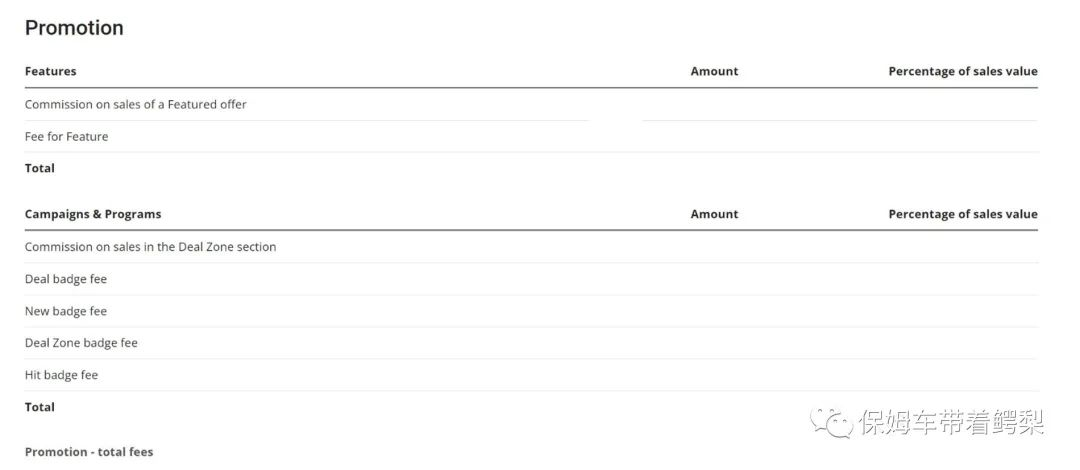Select Commission on sales of a Featured offer
The width and height of the screenshot is (1080, 470).
[x=136, y=104]
